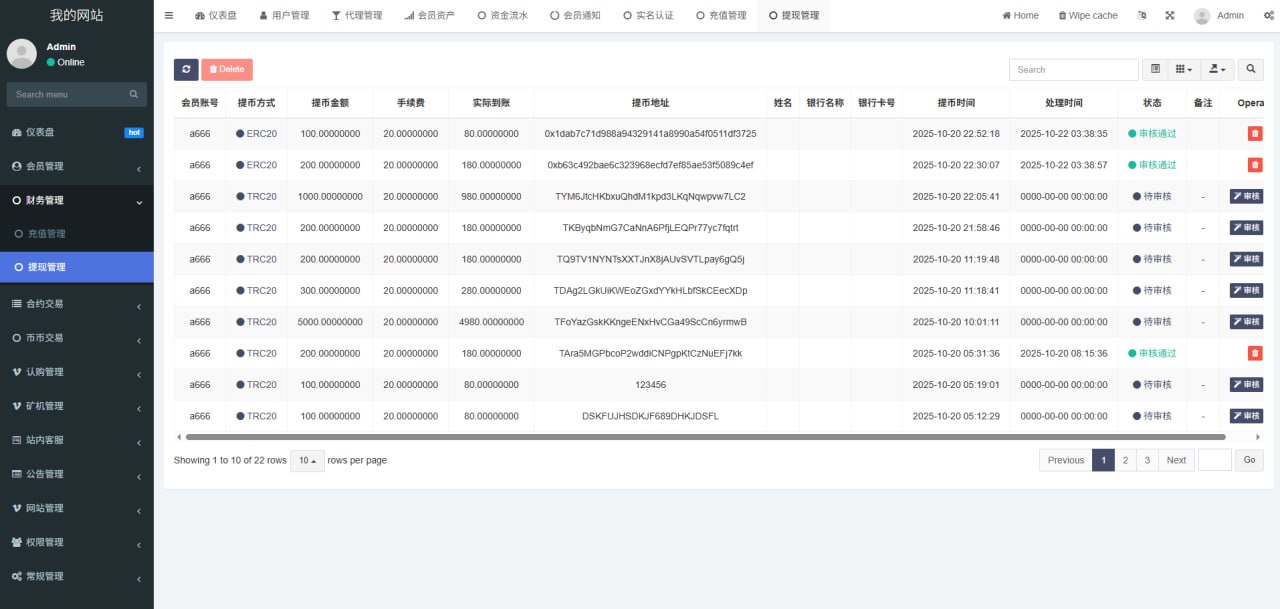This screenshot has height=609, width=1280.
Task: Click 审核 button for the 1000.00000000 row
Action: (1246, 196)
